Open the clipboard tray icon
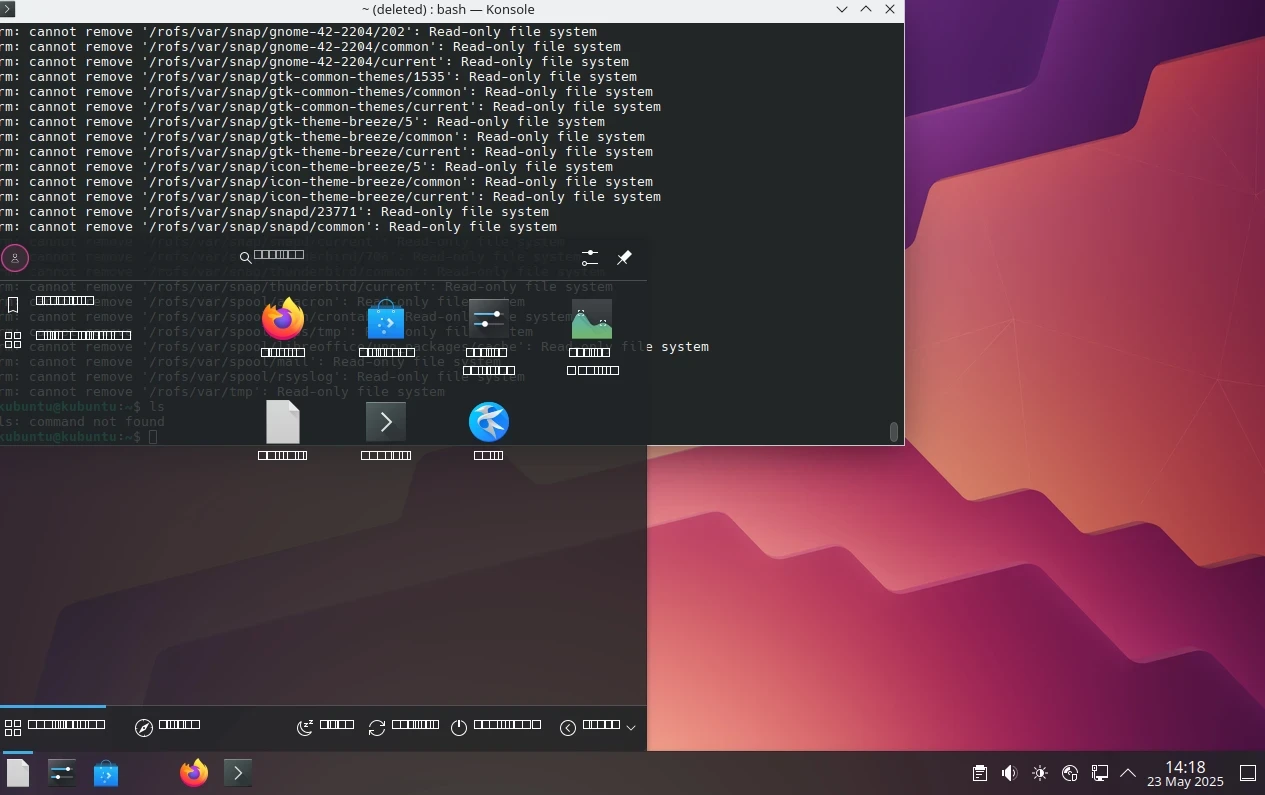This screenshot has height=795, width=1265. click(x=980, y=773)
